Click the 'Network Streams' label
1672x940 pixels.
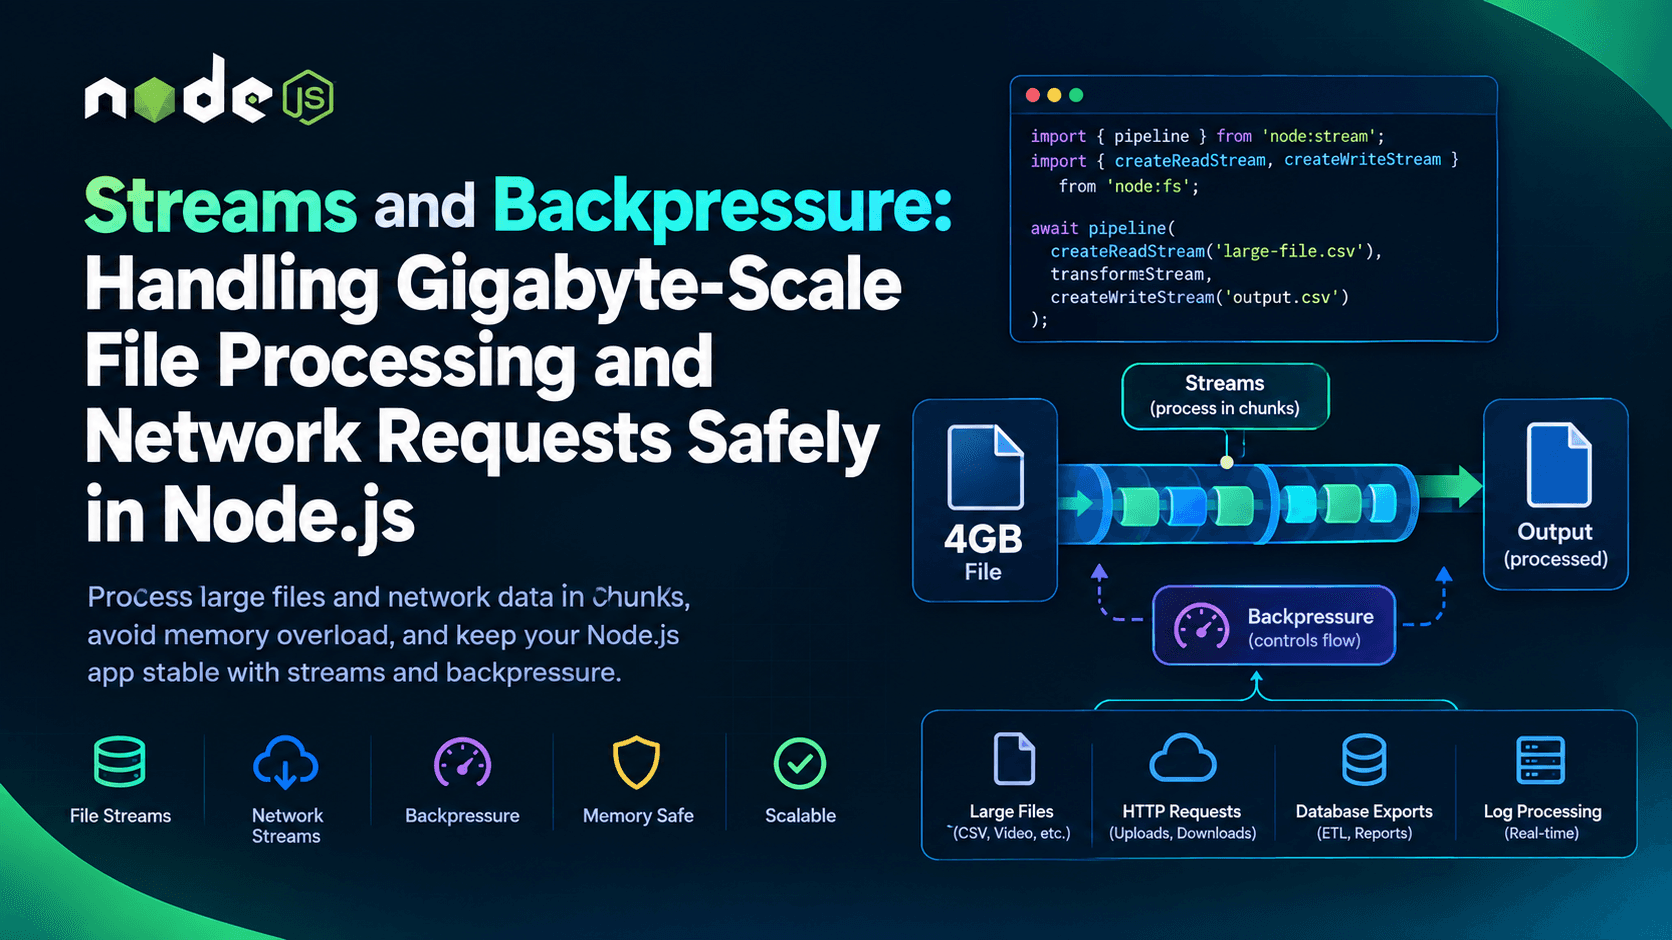point(287,826)
